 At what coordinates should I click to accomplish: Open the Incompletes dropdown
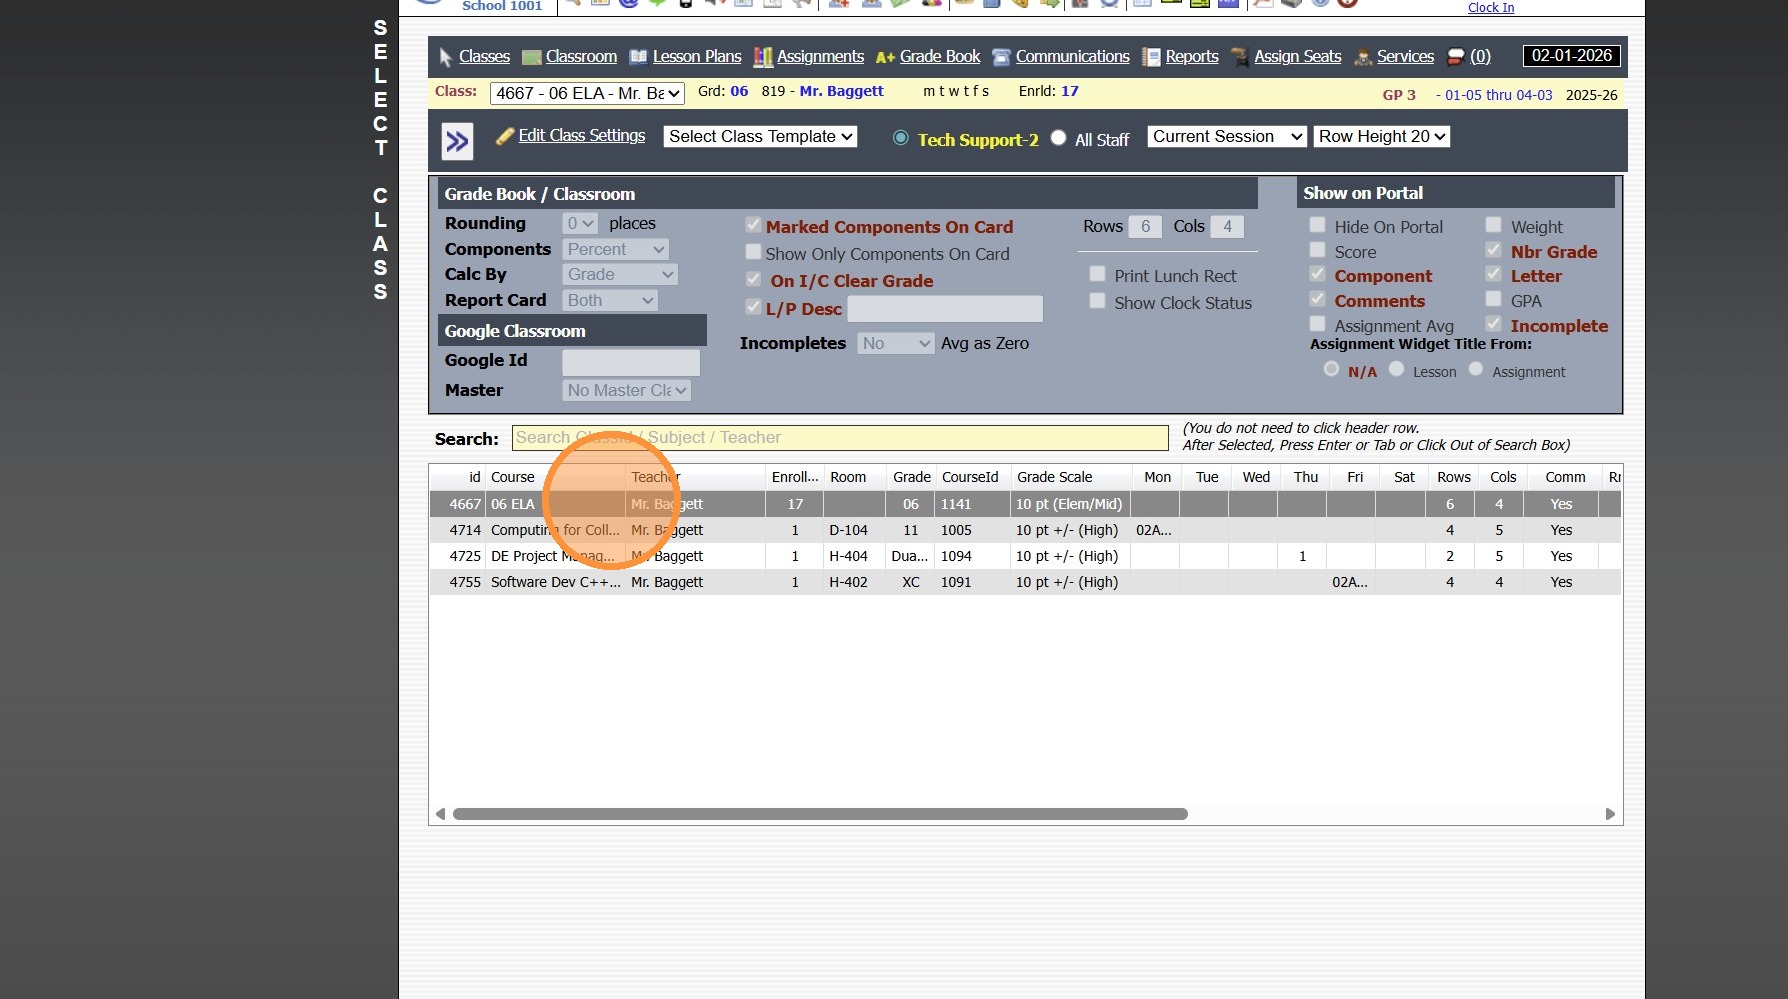[x=896, y=343]
